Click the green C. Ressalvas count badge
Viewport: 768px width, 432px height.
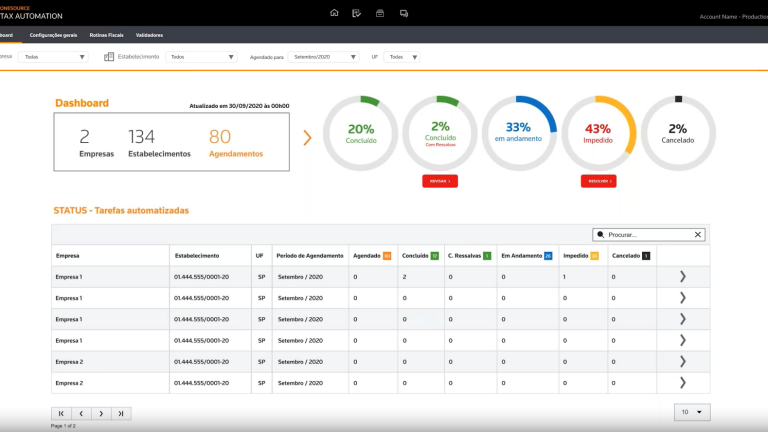[487, 256]
